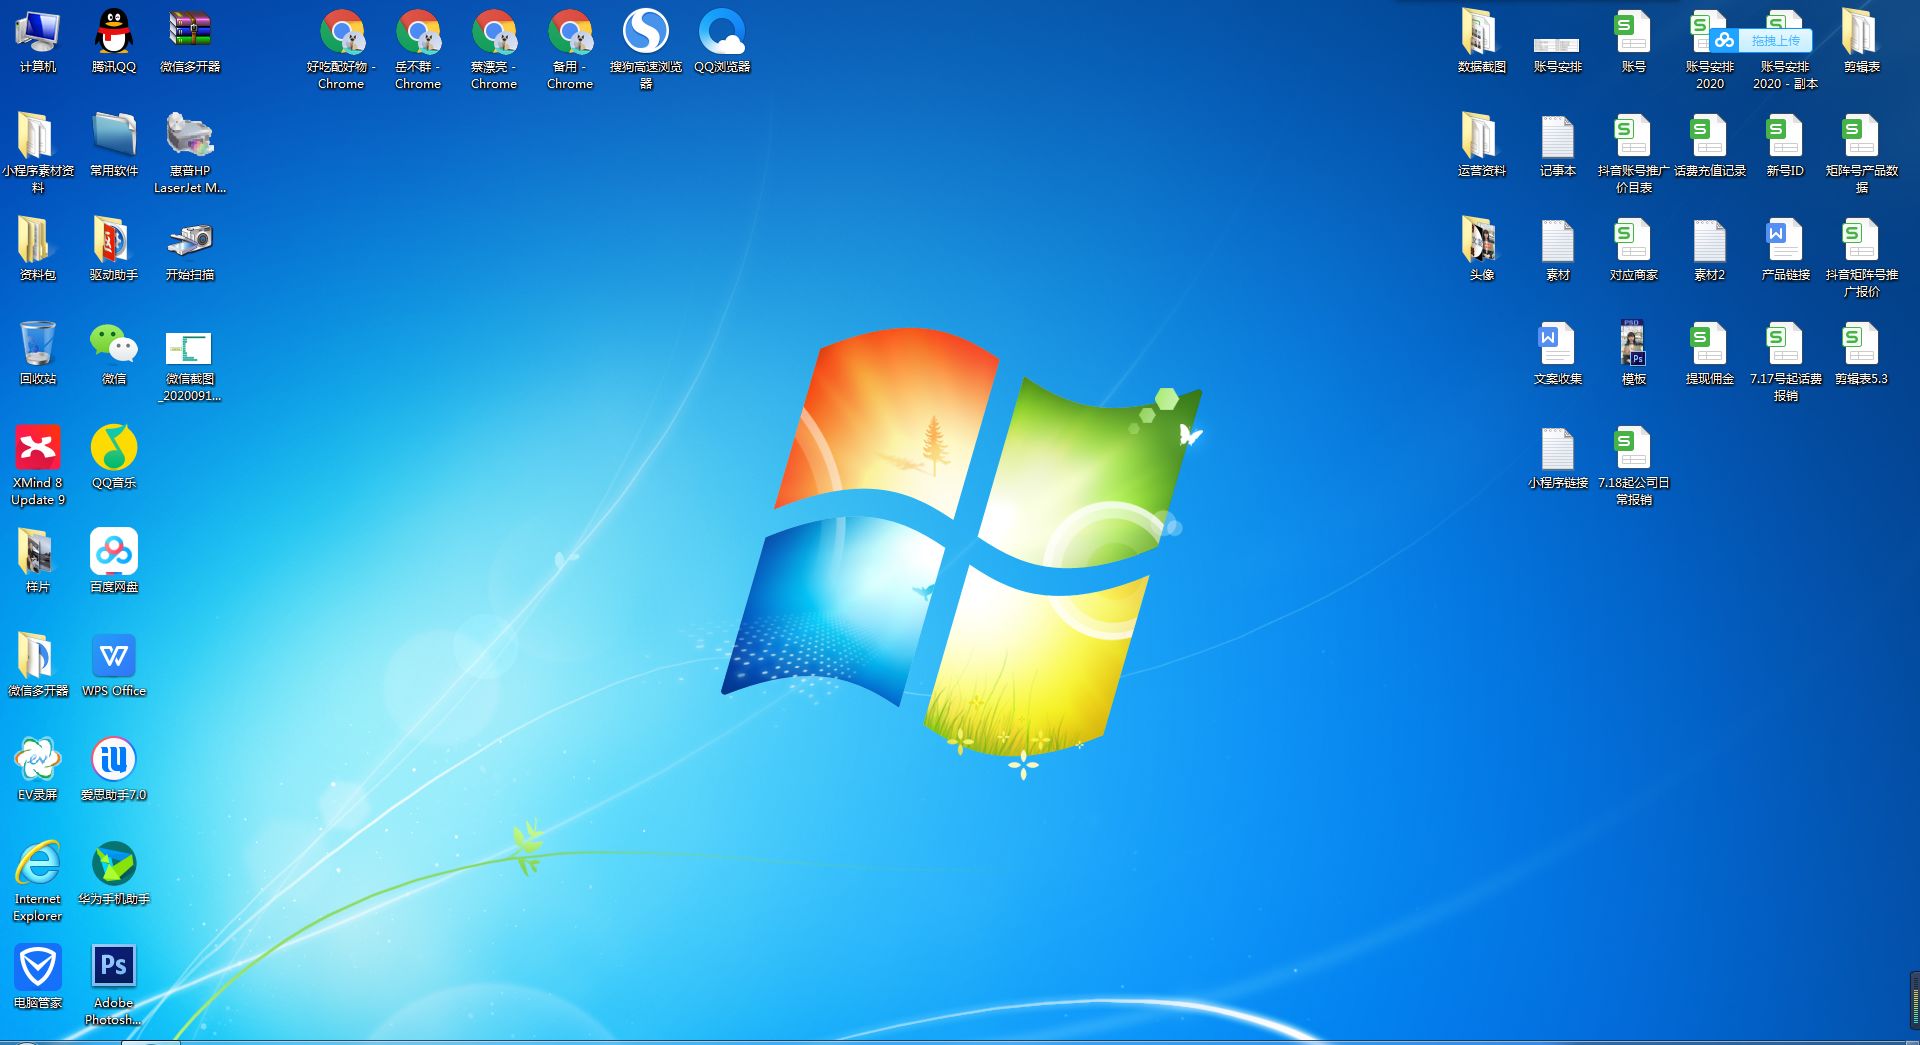Open the Adobe Photoshop shortcut
Screen dimensions: 1920x1045
pyautogui.click(x=114, y=967)
